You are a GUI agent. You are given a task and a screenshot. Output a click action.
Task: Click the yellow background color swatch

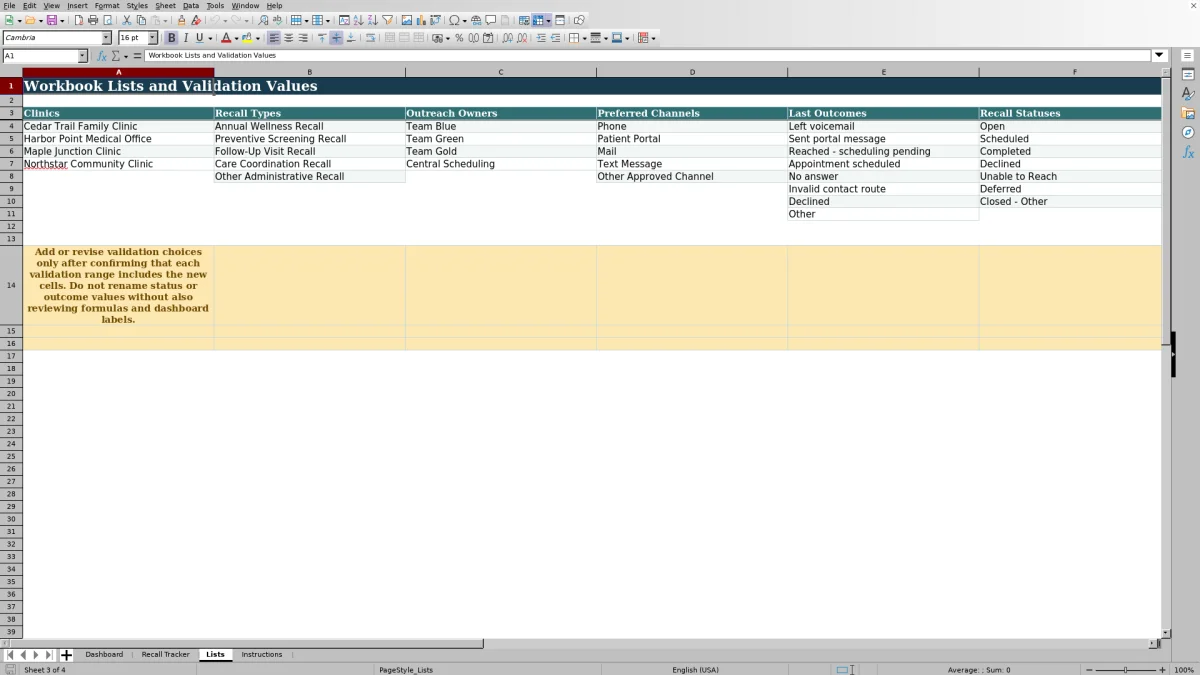pos(248,38)
